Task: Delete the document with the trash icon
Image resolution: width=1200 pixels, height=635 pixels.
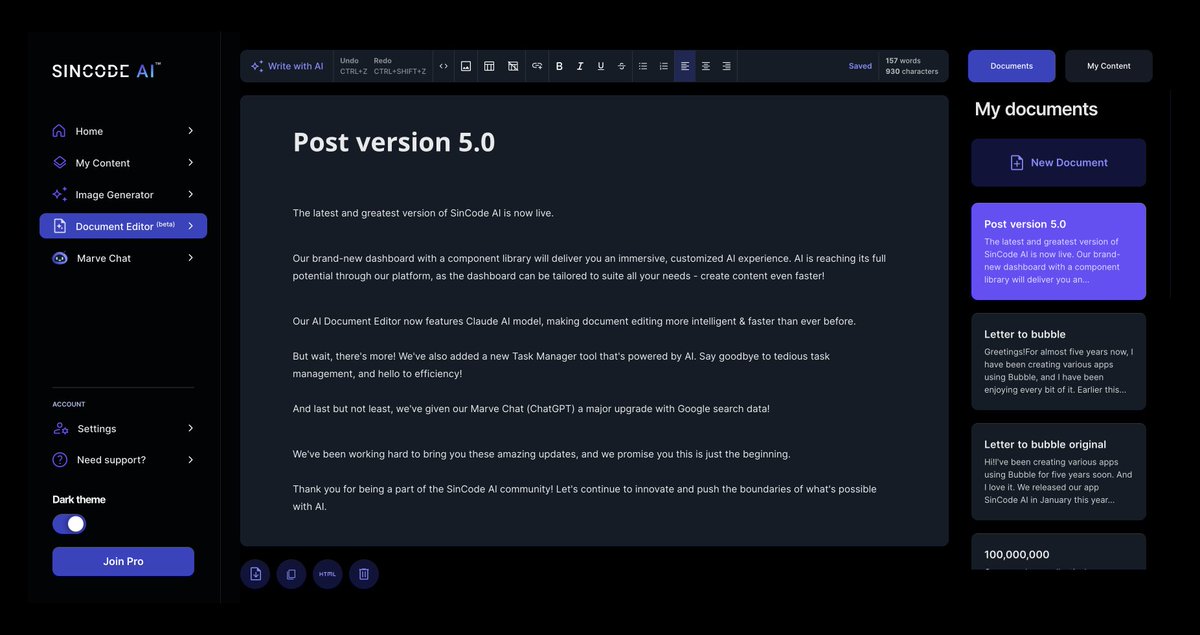Action: [364, 574]
